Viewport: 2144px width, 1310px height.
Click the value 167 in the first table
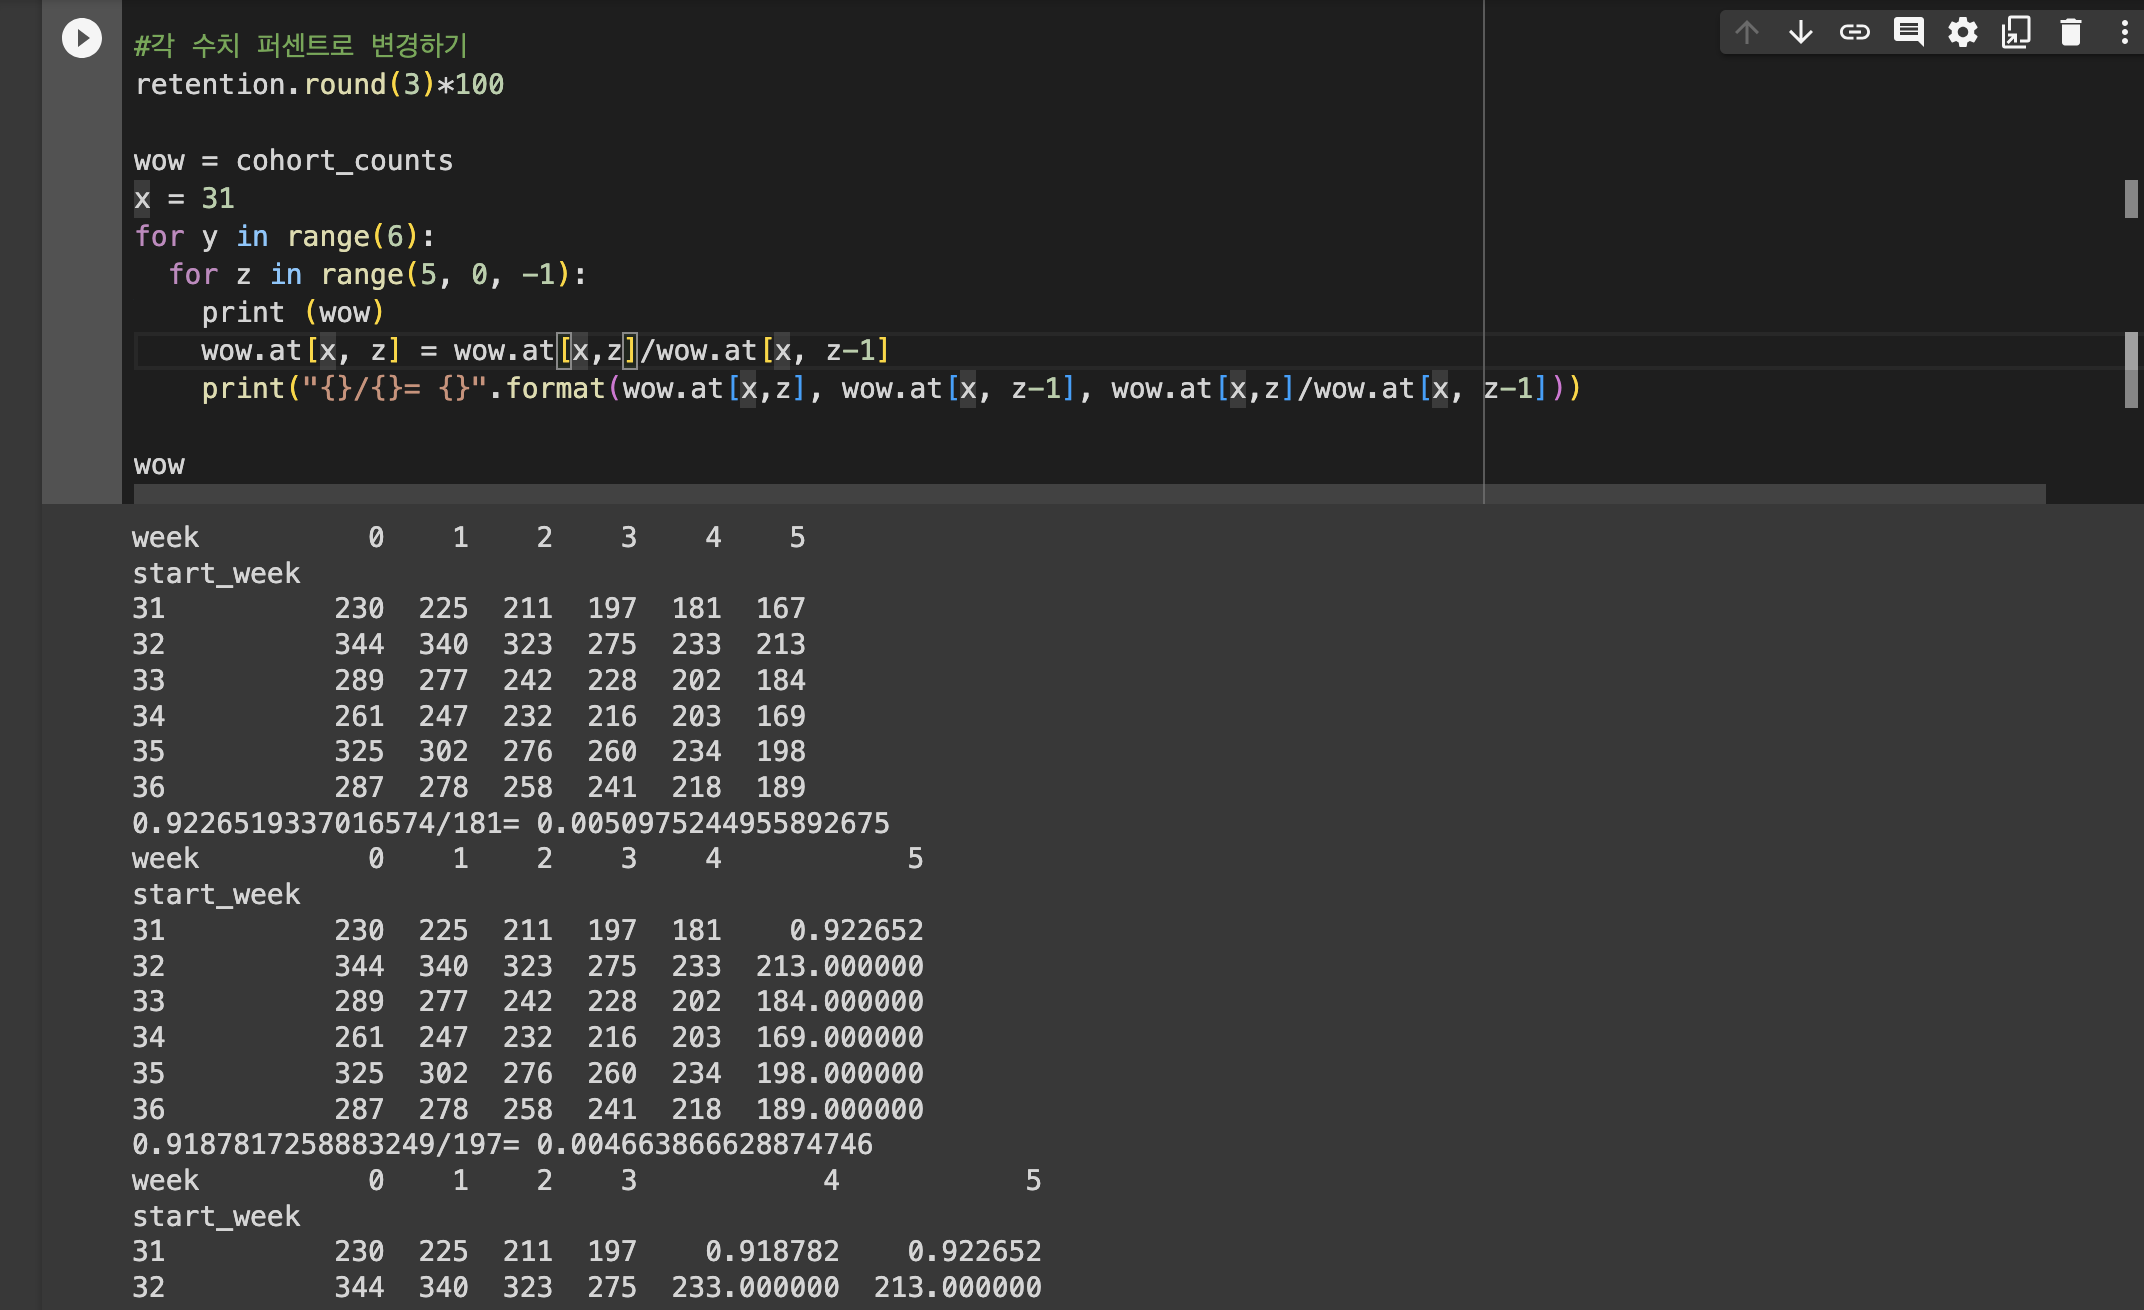tap(781, 608)
